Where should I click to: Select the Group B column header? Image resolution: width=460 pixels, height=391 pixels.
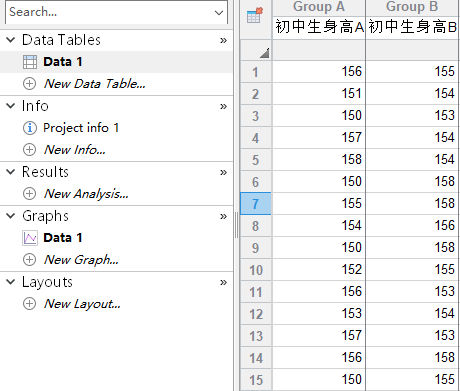(412, 7)
